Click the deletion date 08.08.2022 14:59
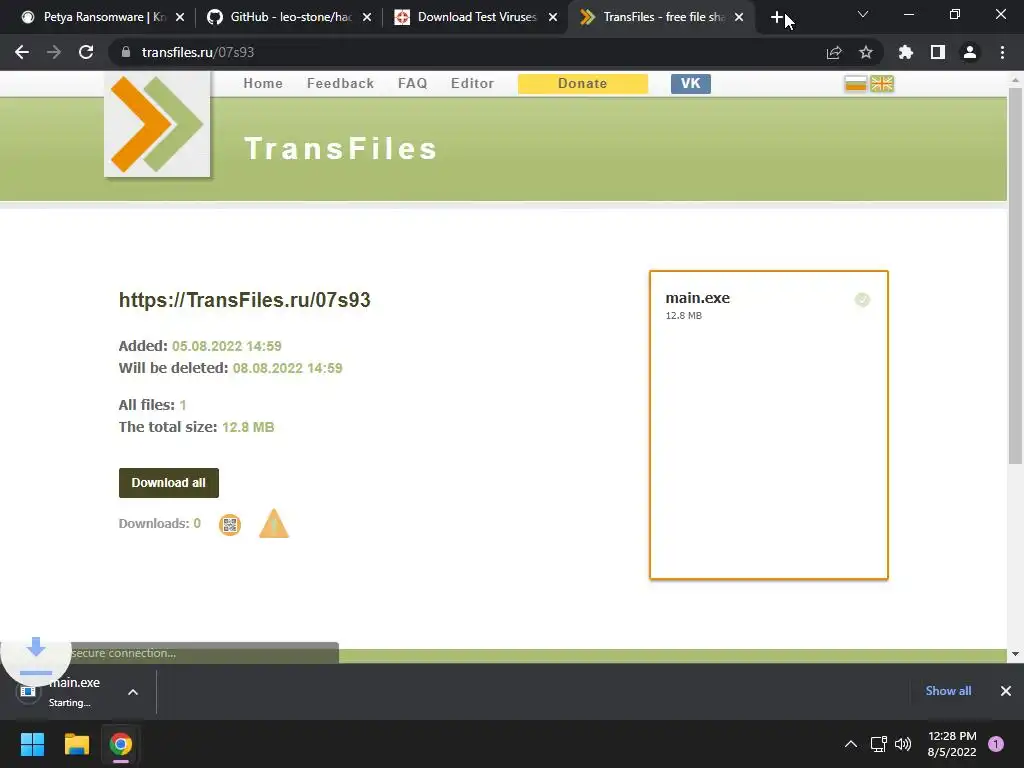 tap(287, 368)
